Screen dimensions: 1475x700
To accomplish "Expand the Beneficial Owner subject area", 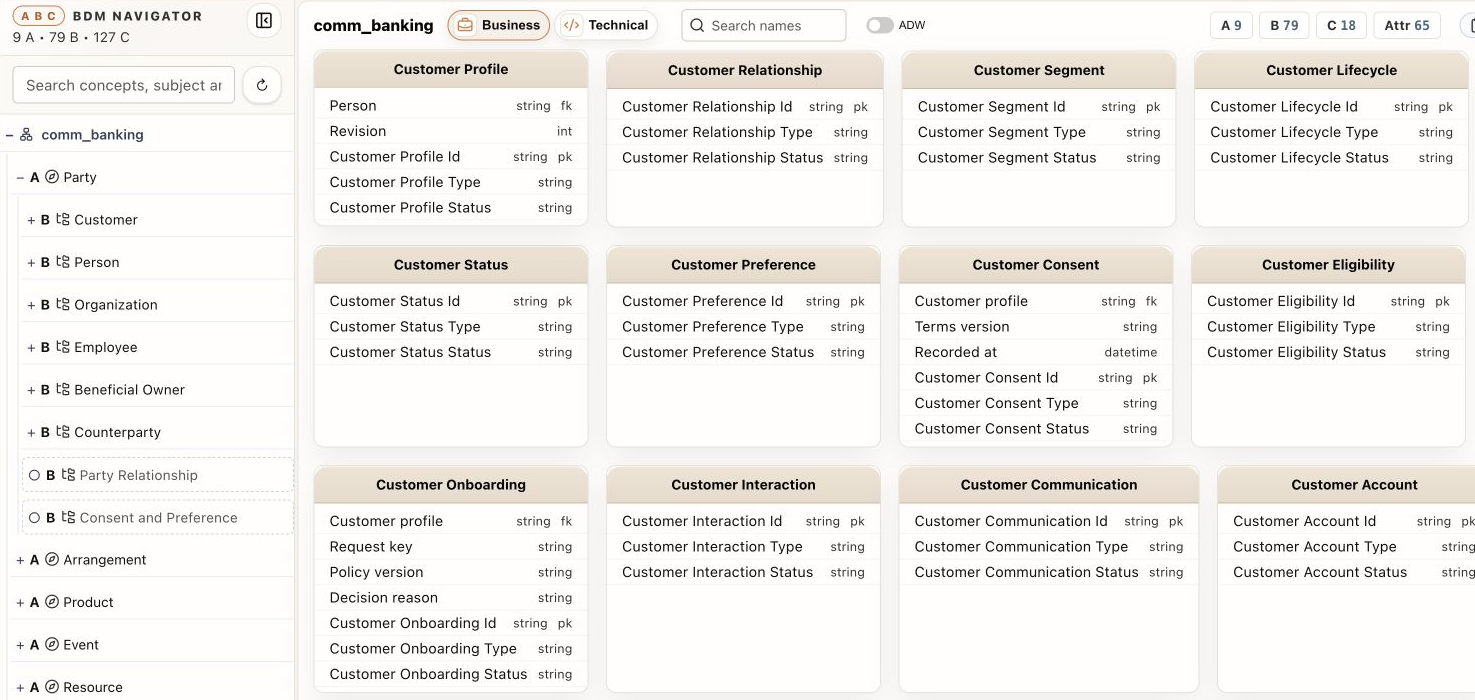I will 31,390.
